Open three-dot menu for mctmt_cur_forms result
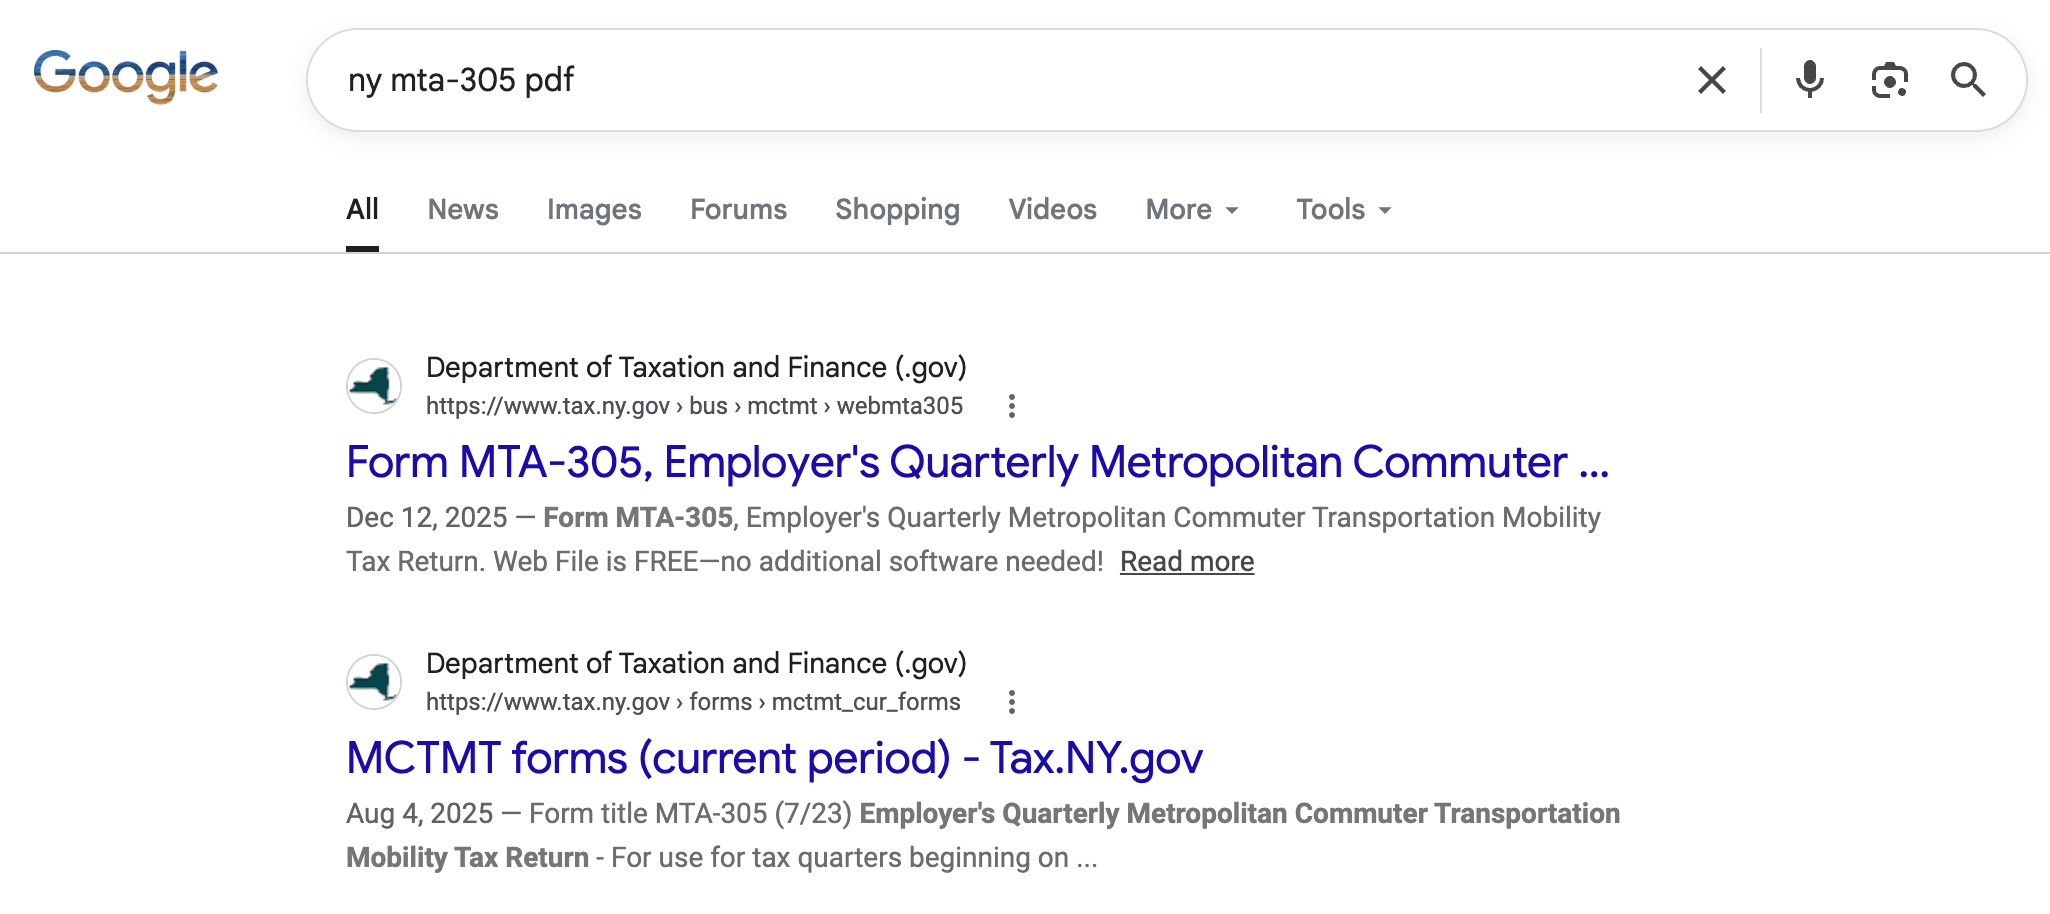This screenshot has width=2050, height=914. [x=1012, y=702]
